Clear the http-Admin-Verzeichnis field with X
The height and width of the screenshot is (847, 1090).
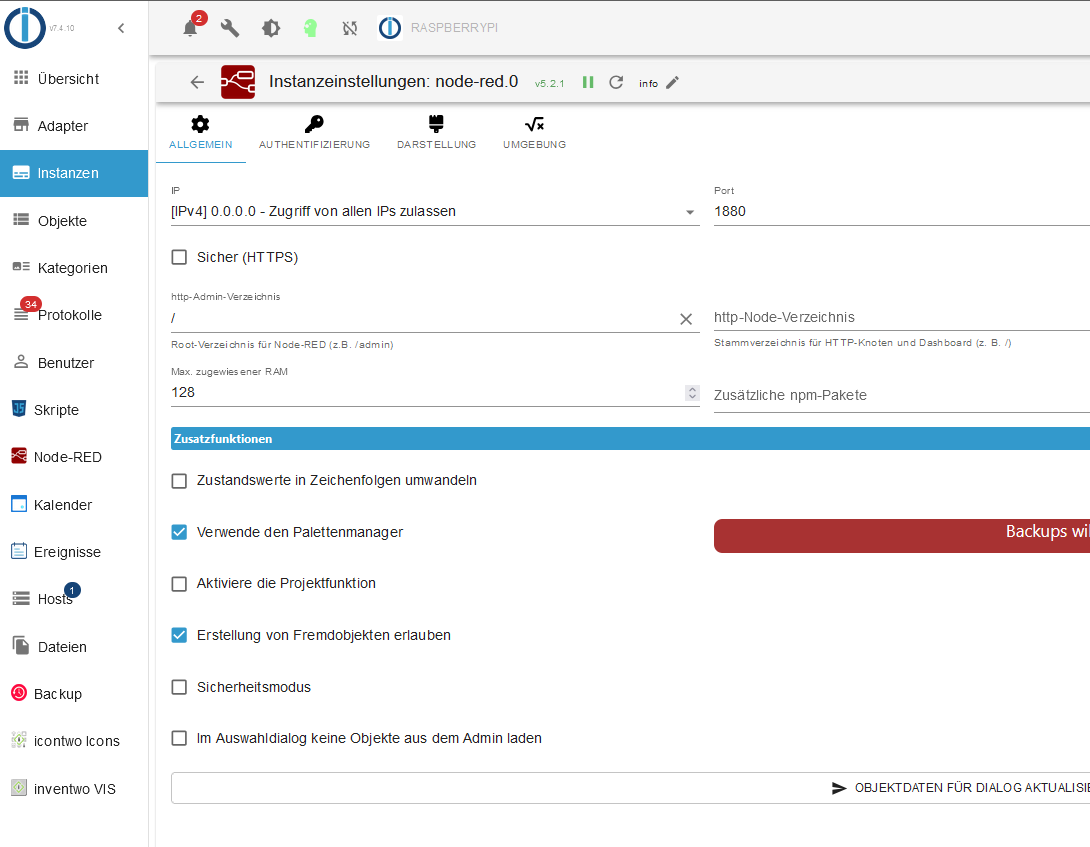pyautogui.click(x=686, y=318)
